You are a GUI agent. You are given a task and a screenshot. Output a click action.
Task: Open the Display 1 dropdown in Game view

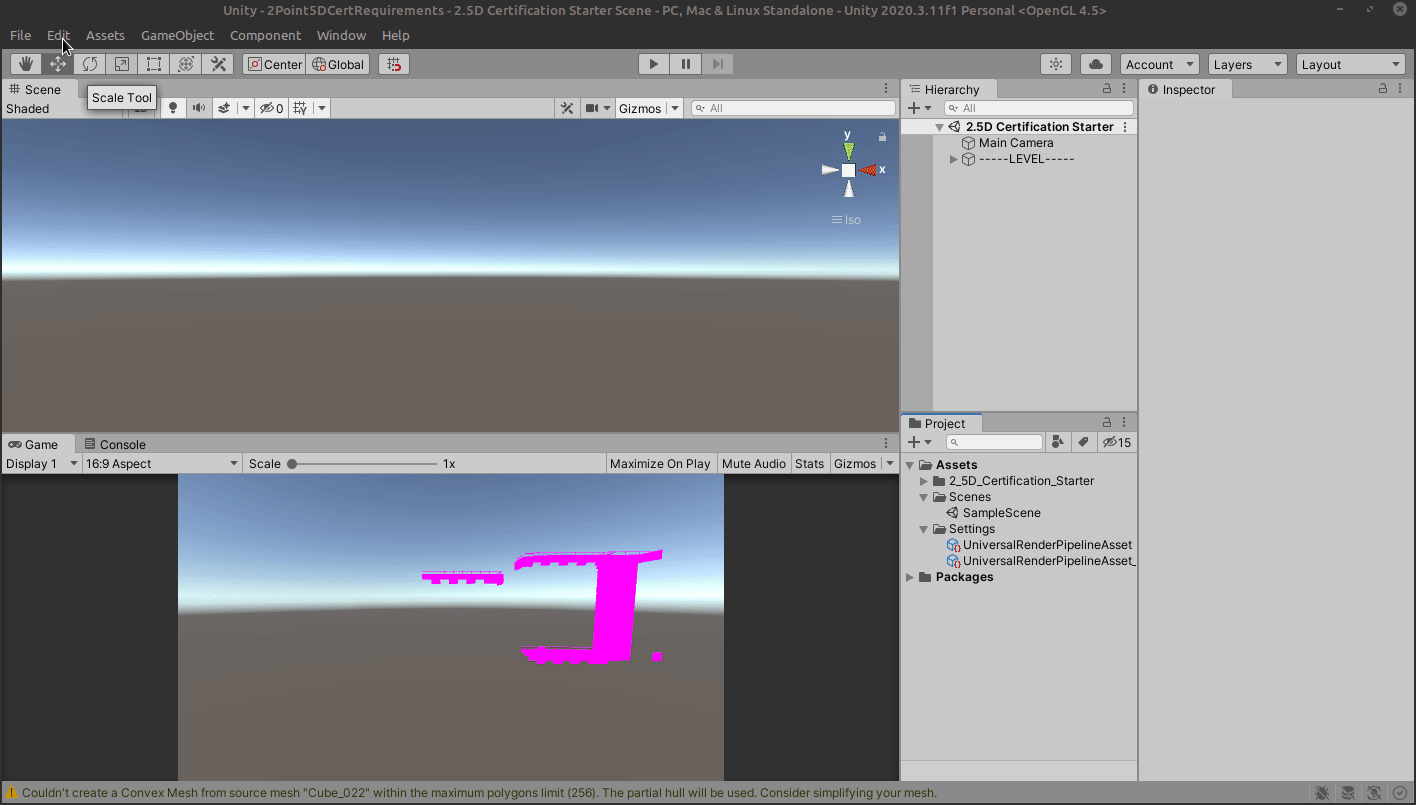pyautogui.click(x=42, y=463)
